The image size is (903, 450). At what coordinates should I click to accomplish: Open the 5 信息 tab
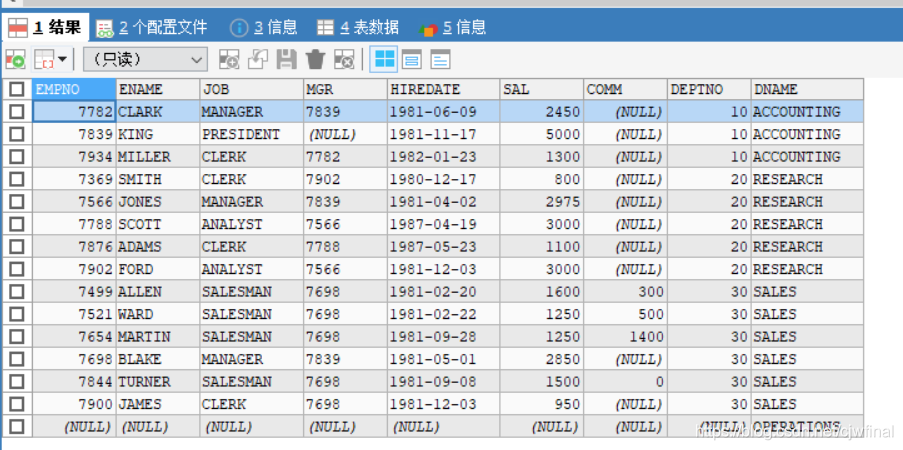pos(453,27)
